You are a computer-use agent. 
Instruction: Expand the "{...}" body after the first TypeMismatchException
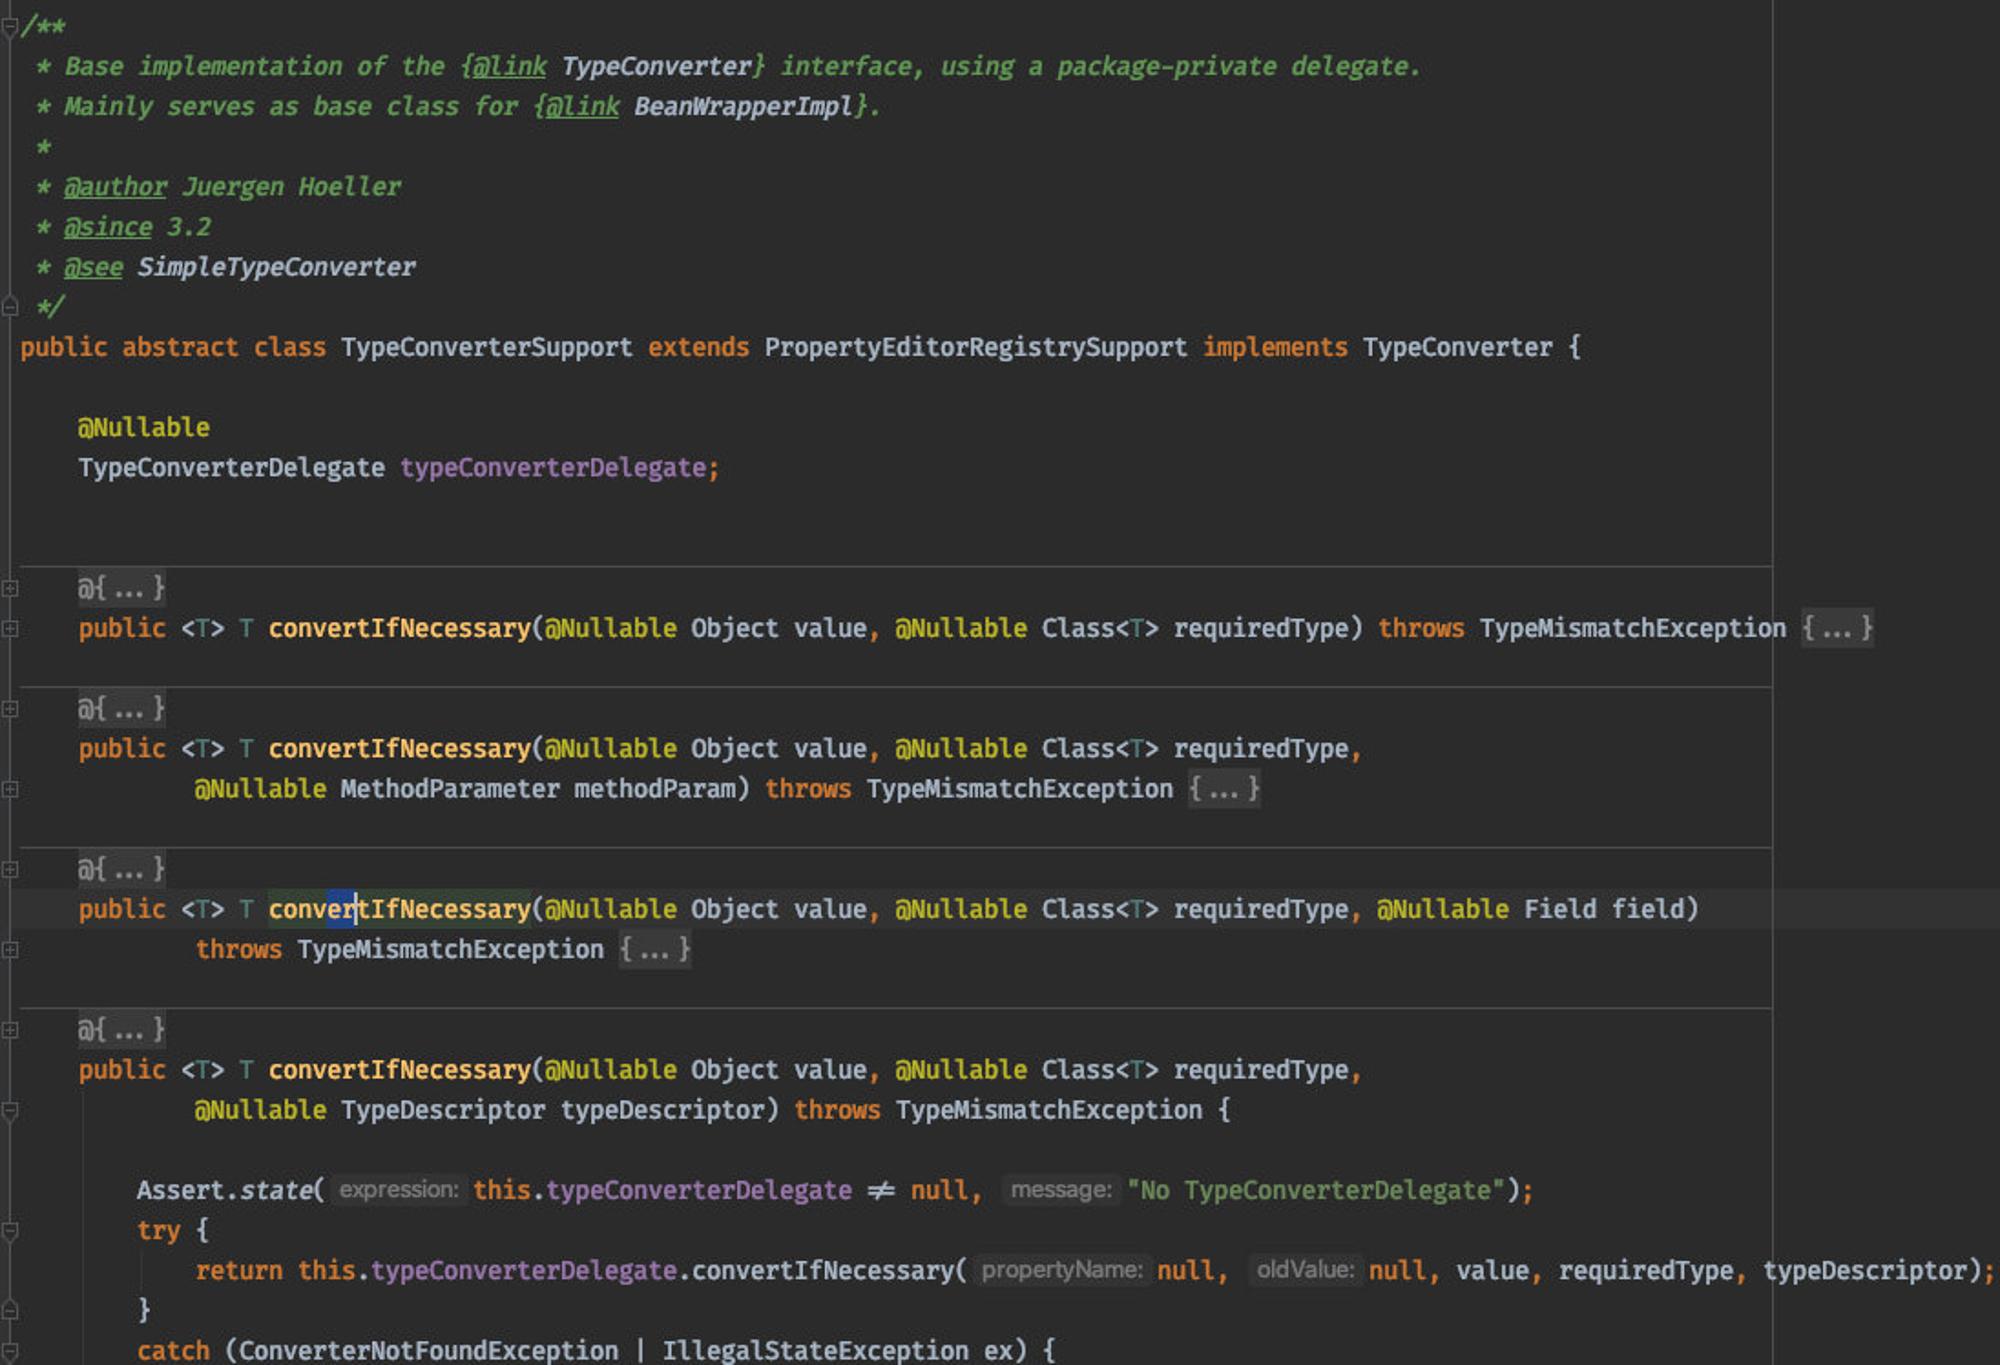1837,629
